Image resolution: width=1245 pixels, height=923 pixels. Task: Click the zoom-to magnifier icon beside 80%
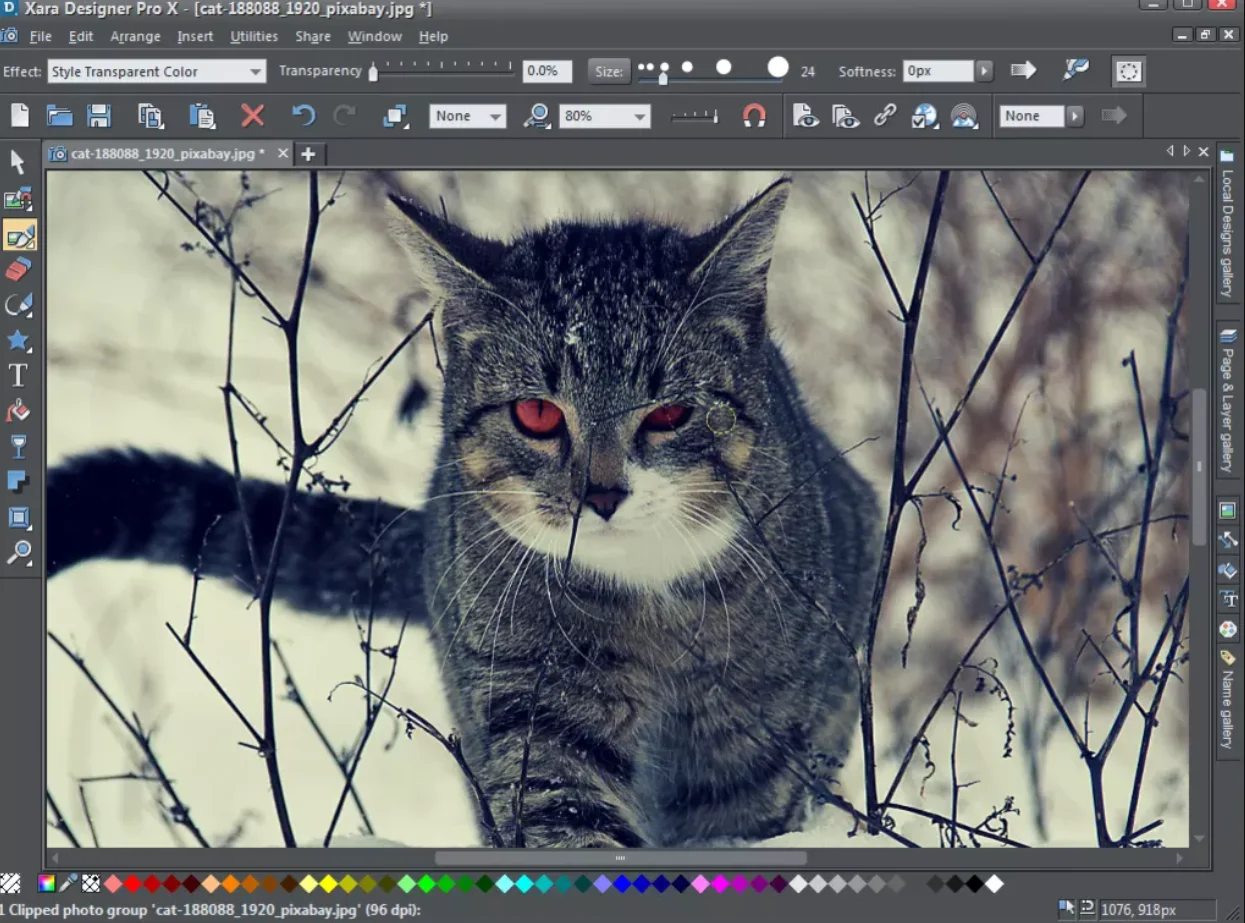pyautogui.click(x=537, y=116)
